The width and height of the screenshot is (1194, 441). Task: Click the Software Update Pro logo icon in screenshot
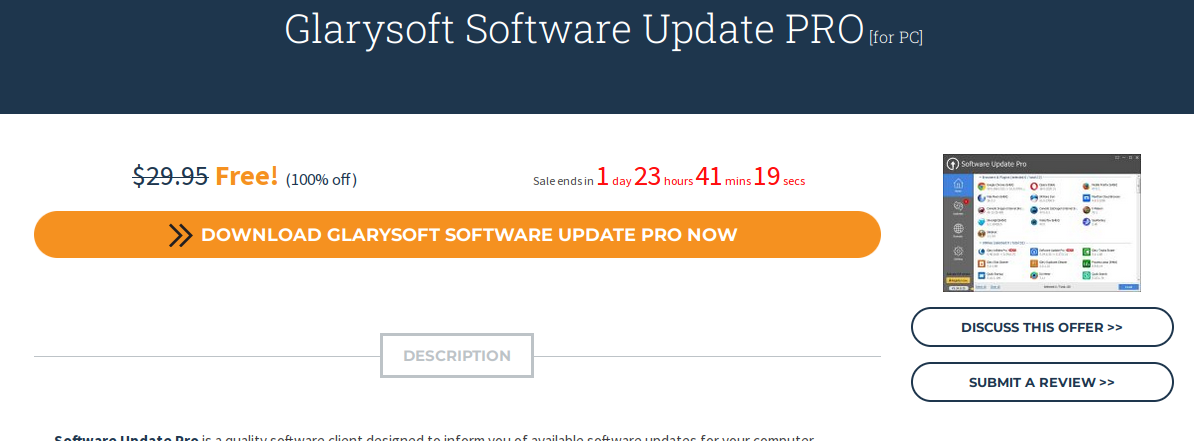click(954, 164)
